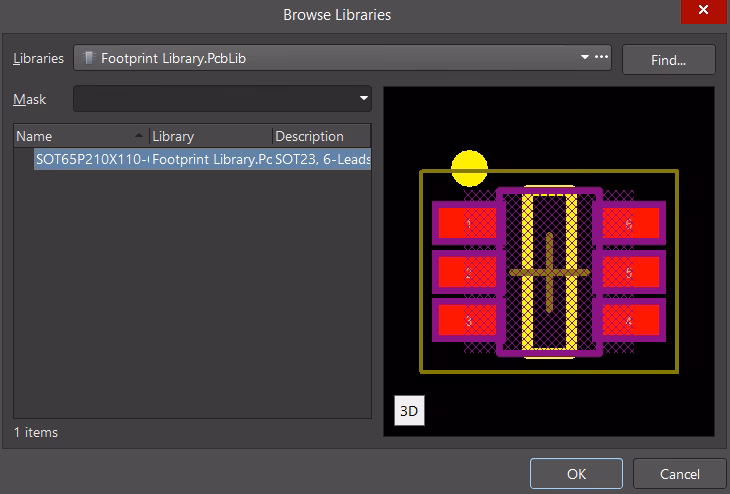
Task: Expand the Mask dropdown arrow
Action: (363, 99)
